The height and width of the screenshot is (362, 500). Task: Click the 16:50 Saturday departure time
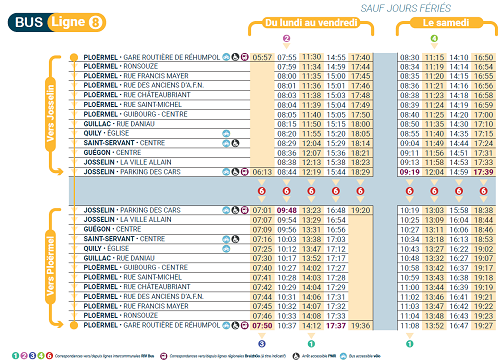click(x=483, y=57)
